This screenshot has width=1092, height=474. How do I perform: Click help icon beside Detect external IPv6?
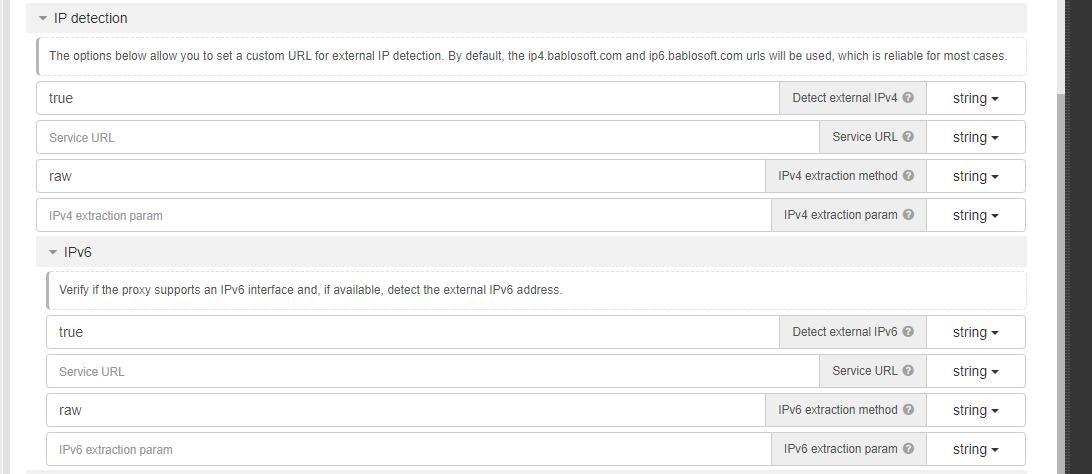pyautogui.click(x=908, y=332)
